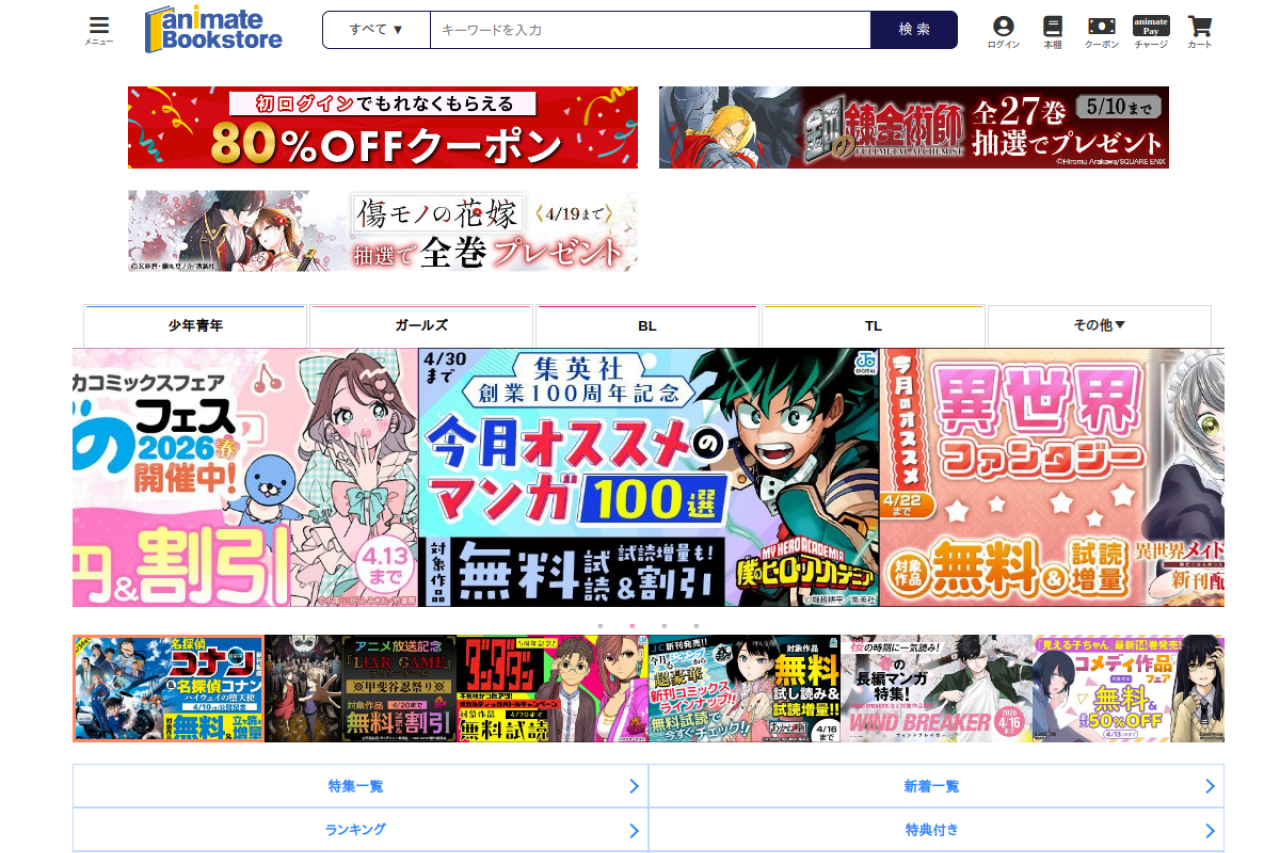The image size is (1280, 853).
Task: Open the animate Pay チャージ icon
Action: [1151, 31]
